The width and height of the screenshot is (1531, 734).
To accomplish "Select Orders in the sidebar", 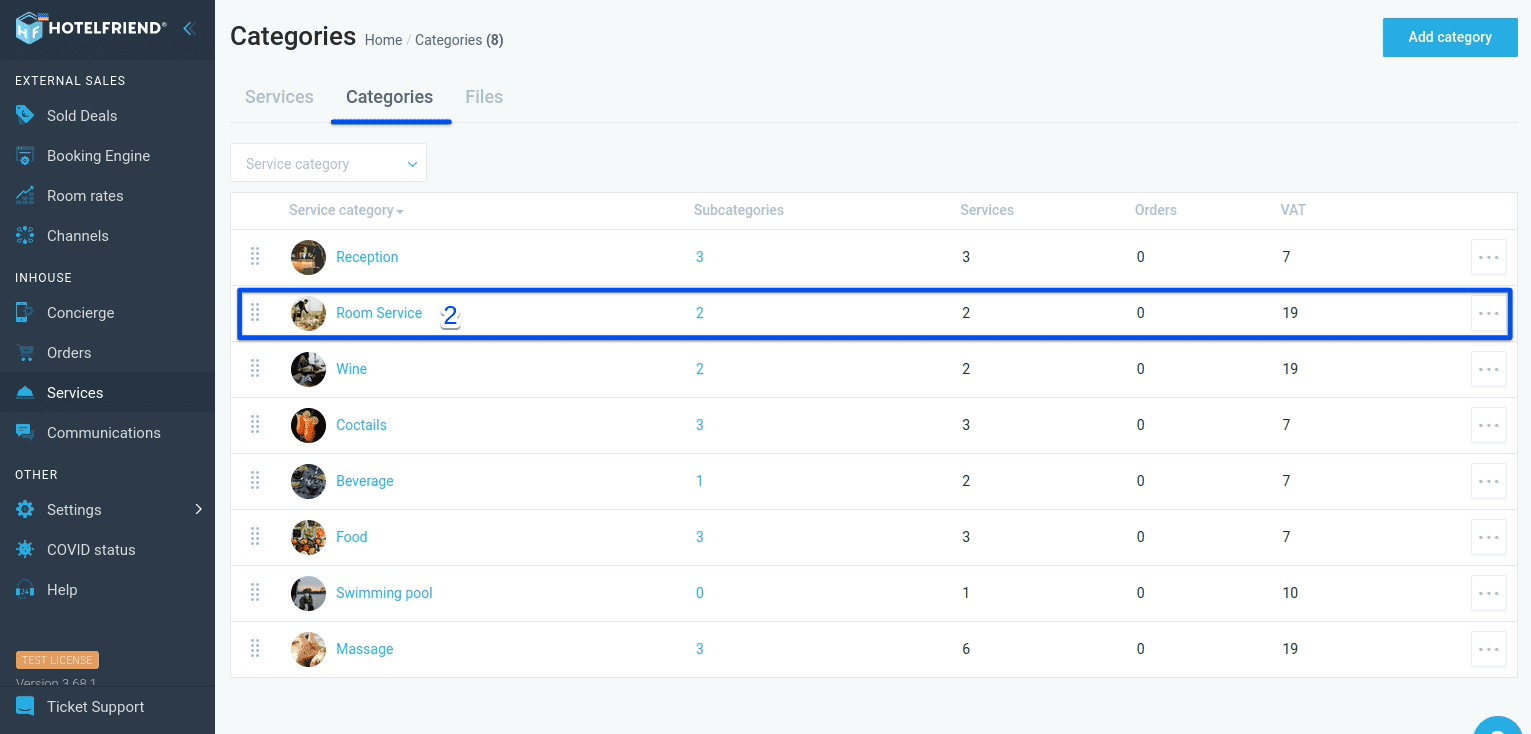I will pos(69,352).
